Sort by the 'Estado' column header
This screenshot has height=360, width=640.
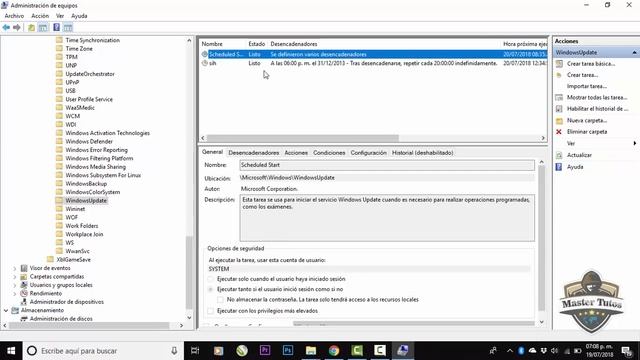(x=257, y=44)
